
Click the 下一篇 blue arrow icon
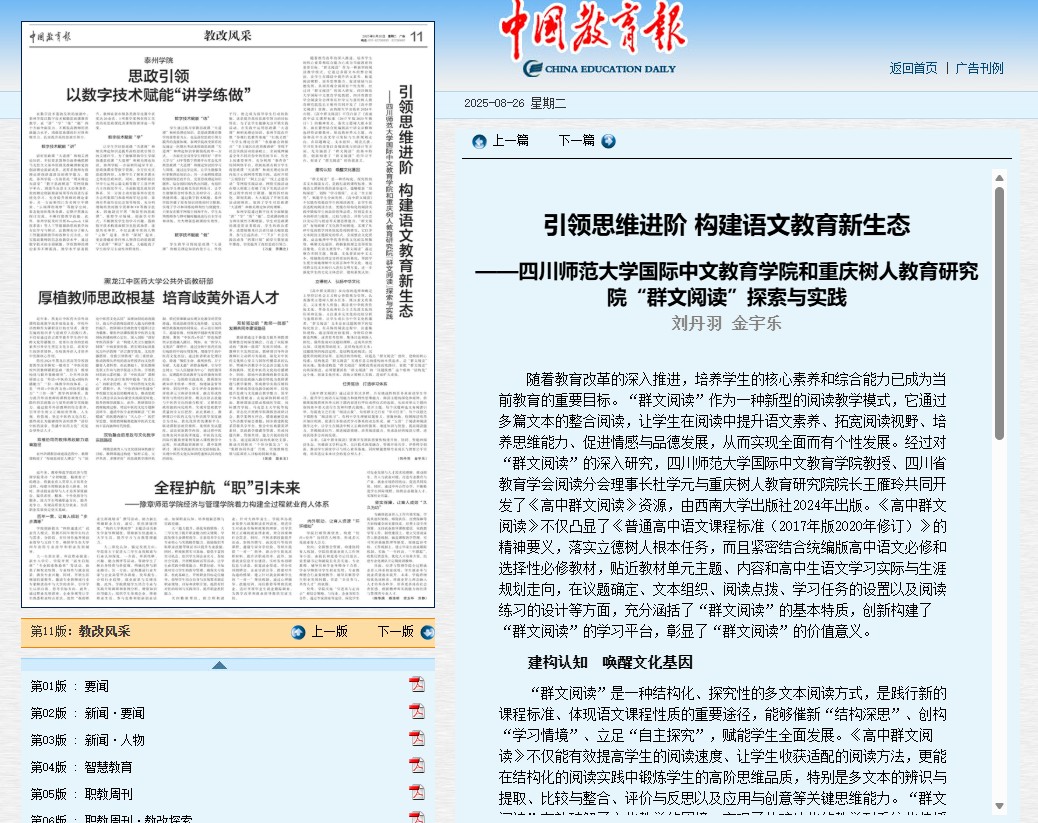click(607, 141)
